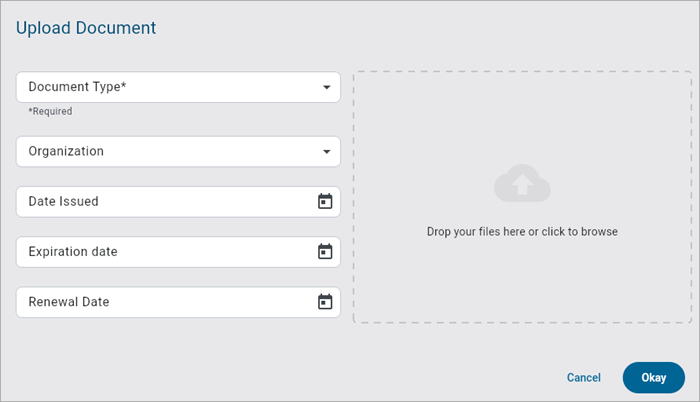Click the cloud upload icon
Screen dimensions: 700x402
click(x=522, y=184)
